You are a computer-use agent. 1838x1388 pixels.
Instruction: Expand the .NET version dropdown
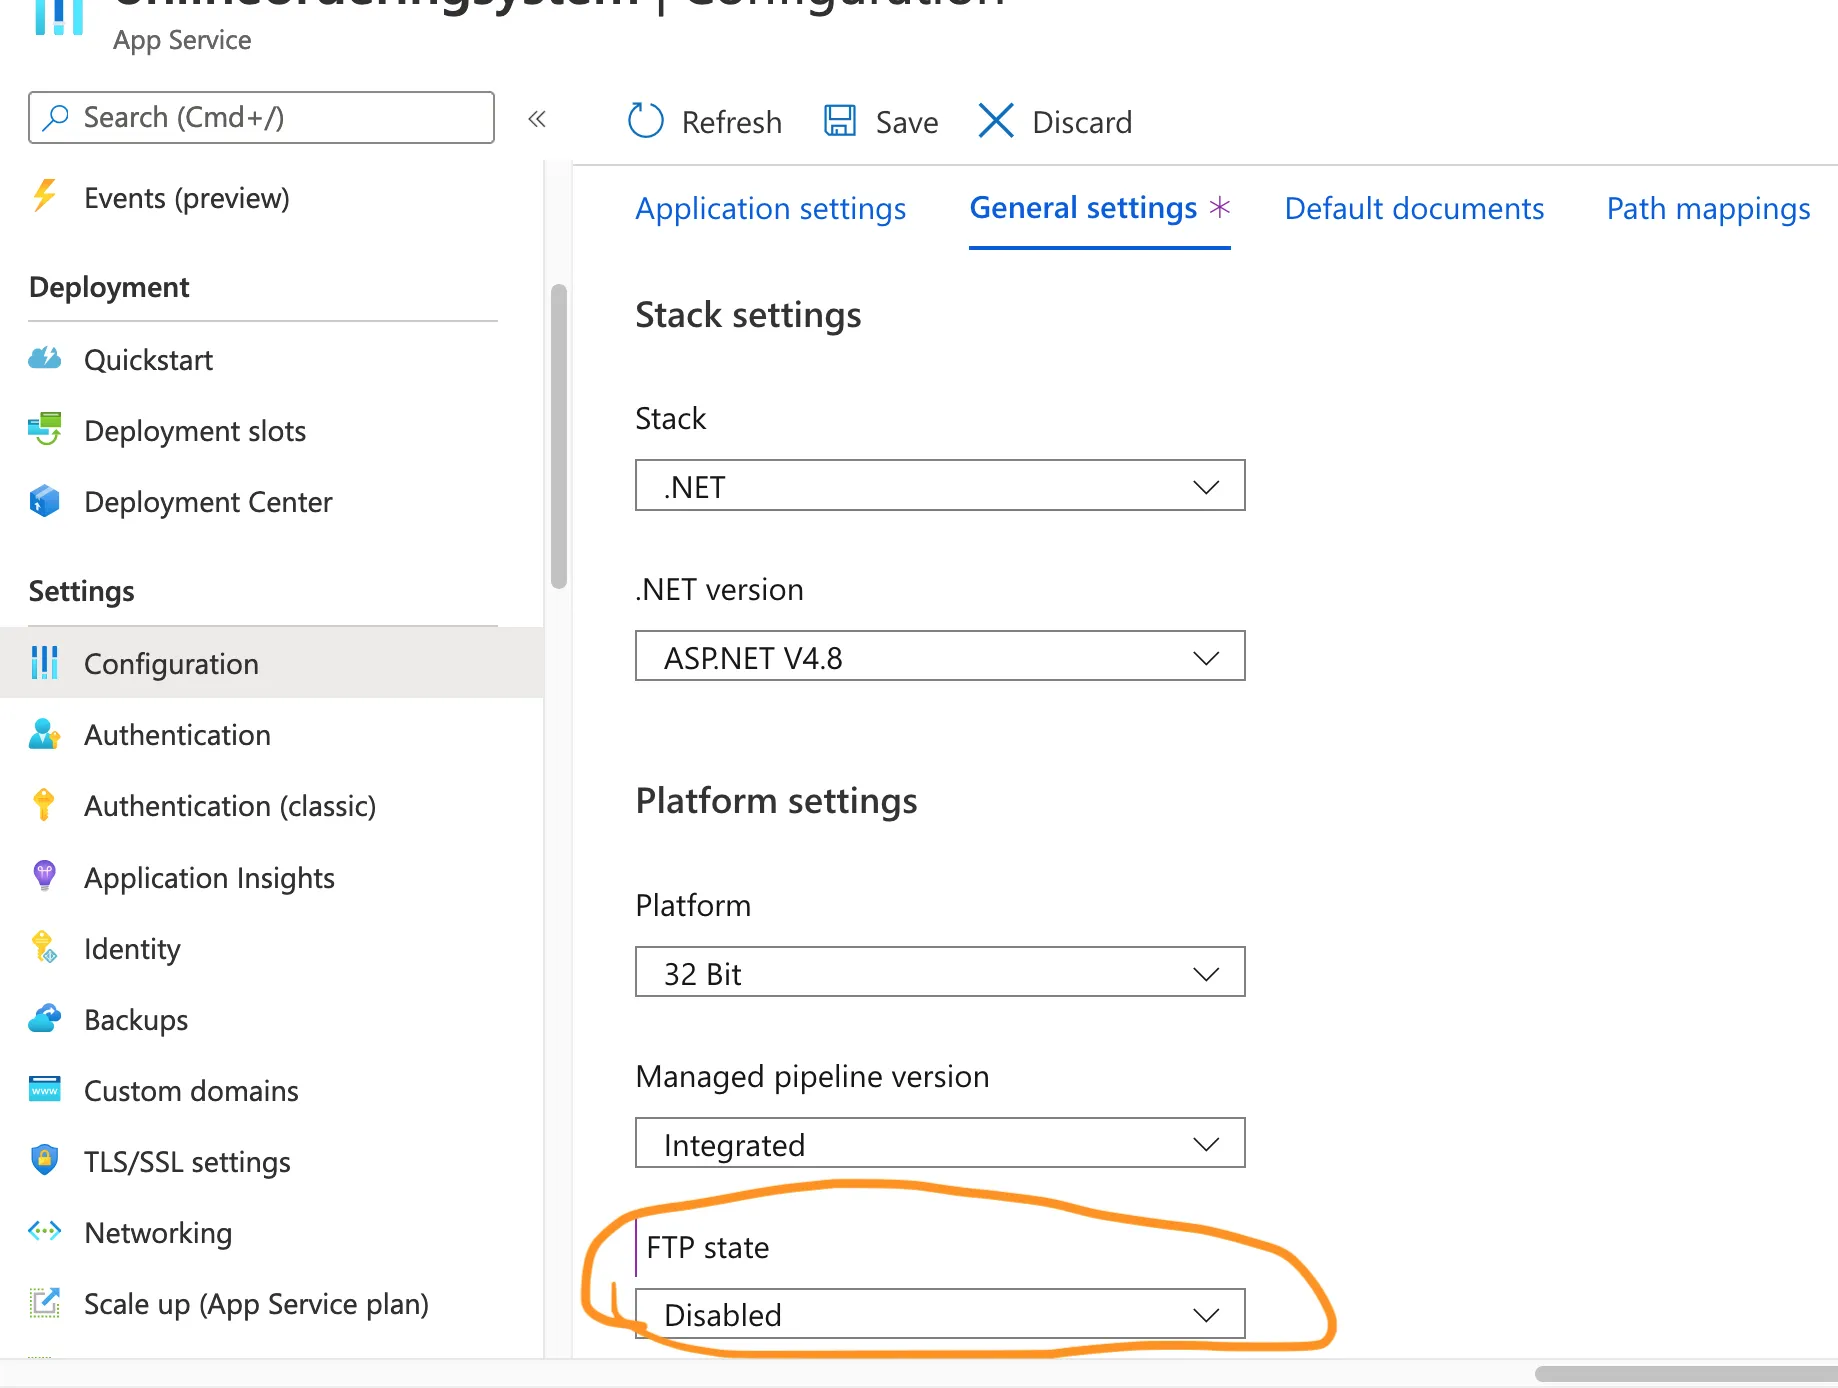point(939,657)
